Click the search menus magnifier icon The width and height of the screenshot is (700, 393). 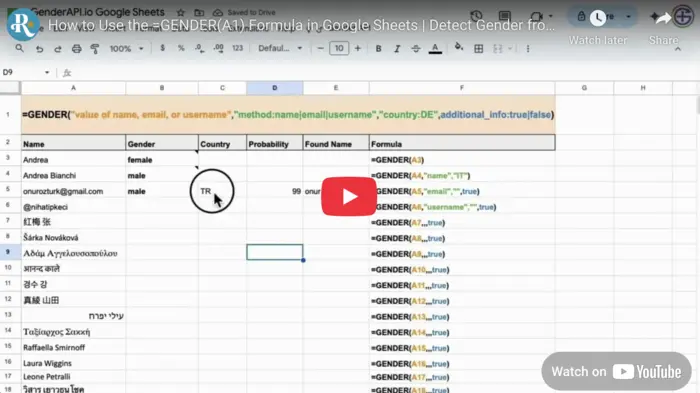pyautogui.click(x=19, y=48)
